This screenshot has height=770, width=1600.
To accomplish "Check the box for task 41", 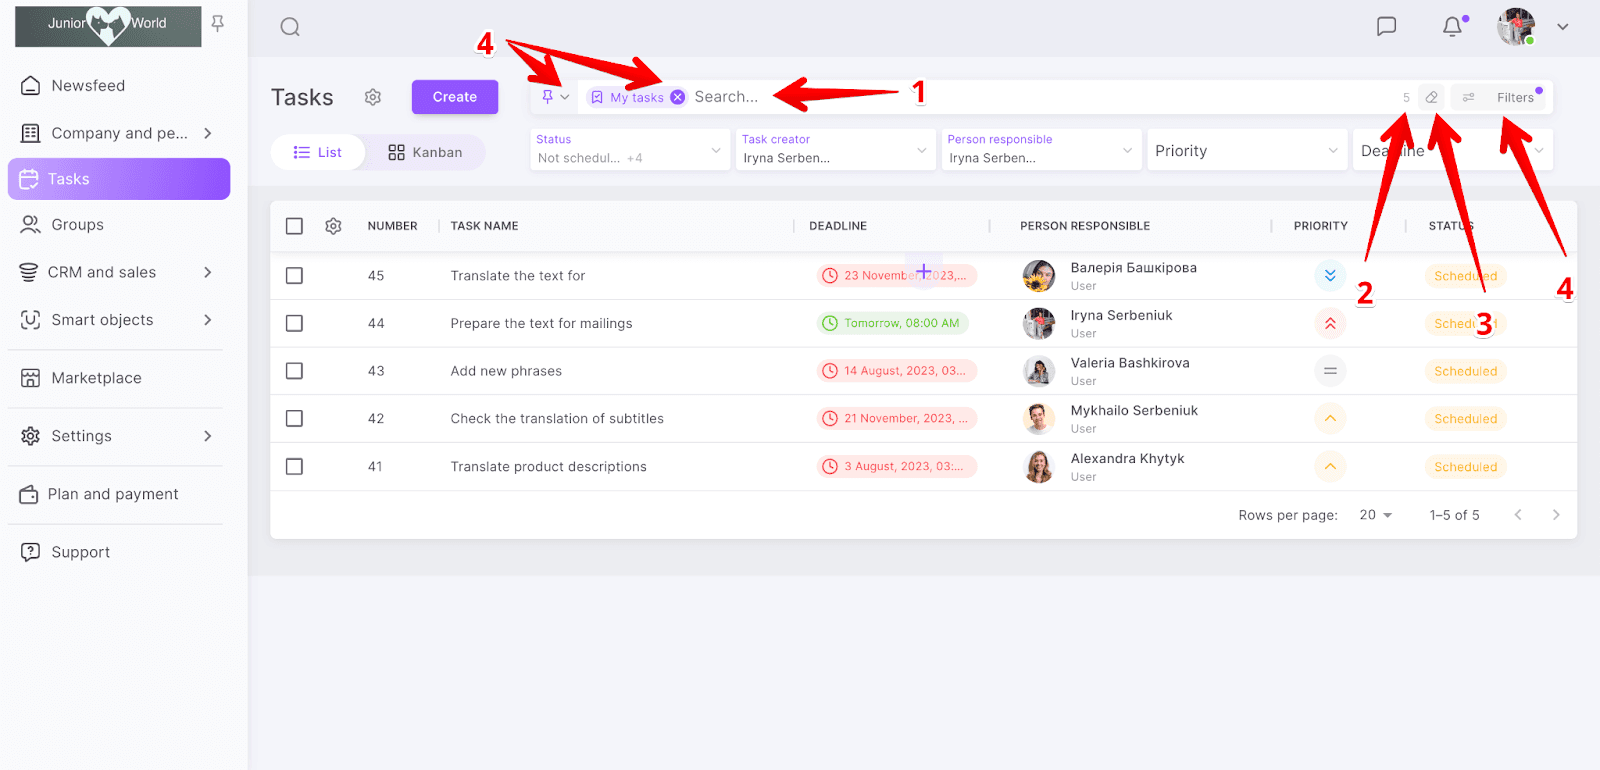I will click(294, 466).
